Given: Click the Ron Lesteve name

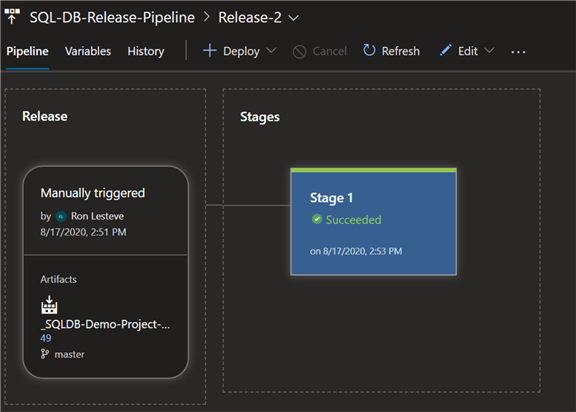Looking at the screenshot, I should click(97, 216).
